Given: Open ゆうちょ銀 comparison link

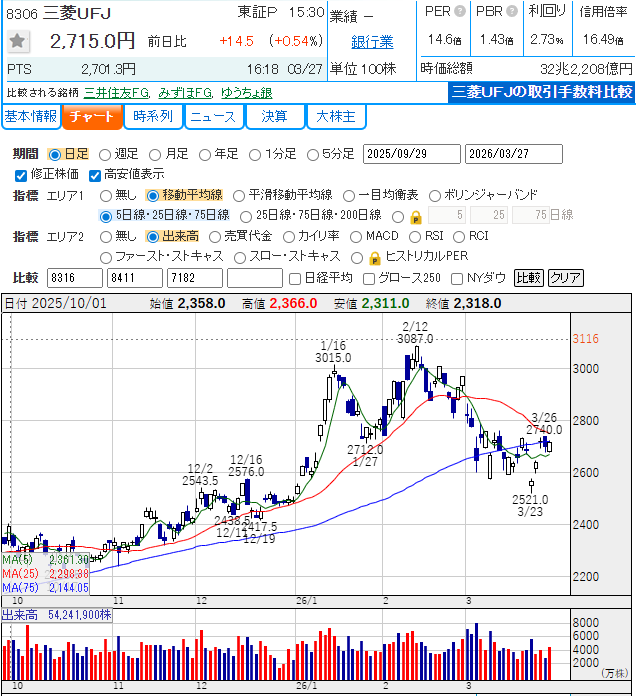Looking at the screenshot, I should tap(247, 93).
